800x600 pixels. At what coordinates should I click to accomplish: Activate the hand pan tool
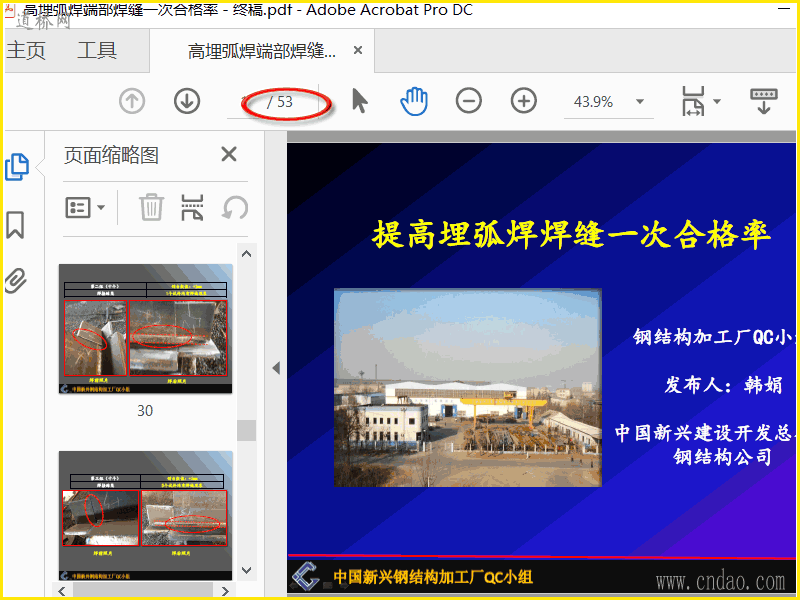[414, 101]
